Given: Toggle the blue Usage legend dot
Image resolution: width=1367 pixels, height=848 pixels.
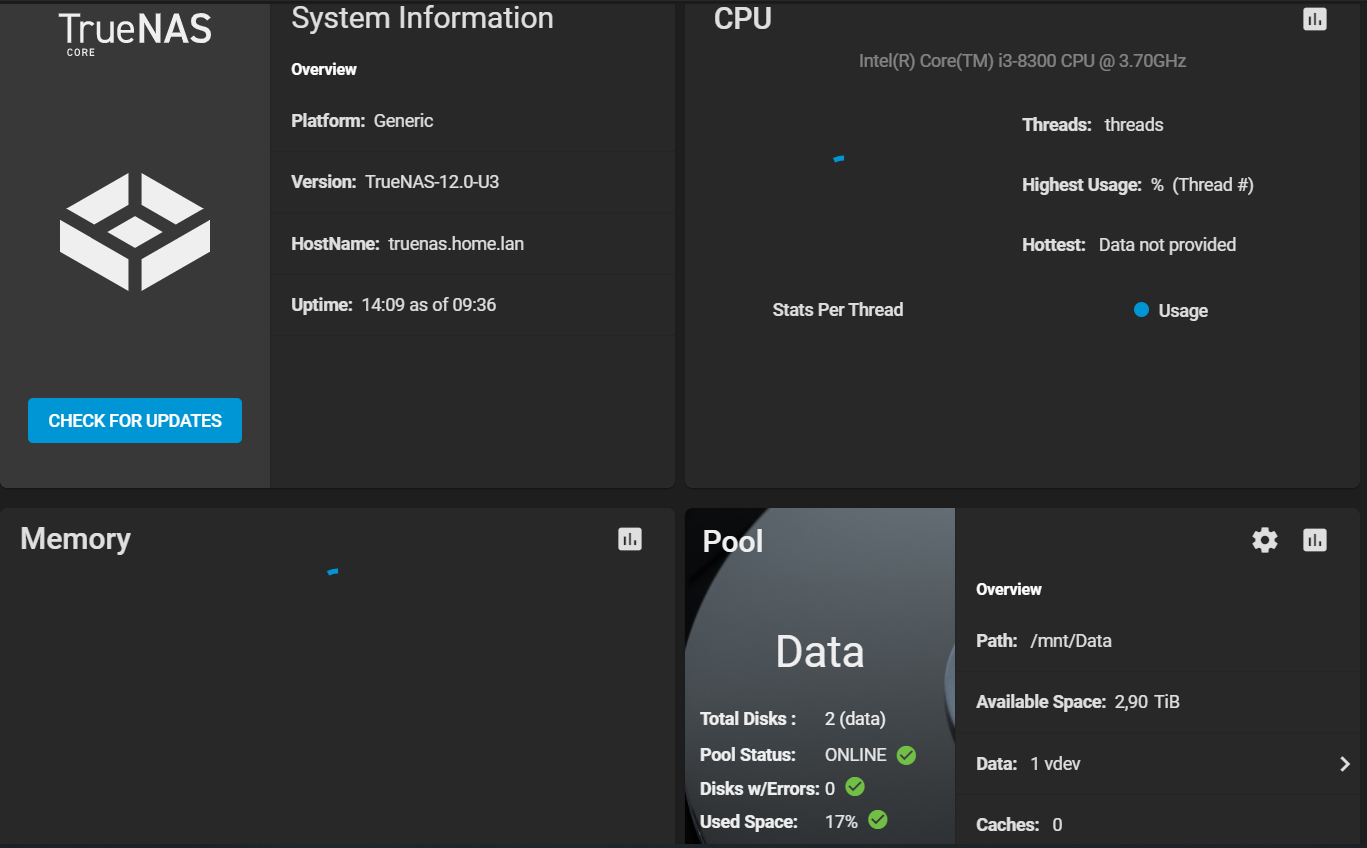Looking at the screenshot, I should pyautogui.click(x=1141, y=310).
